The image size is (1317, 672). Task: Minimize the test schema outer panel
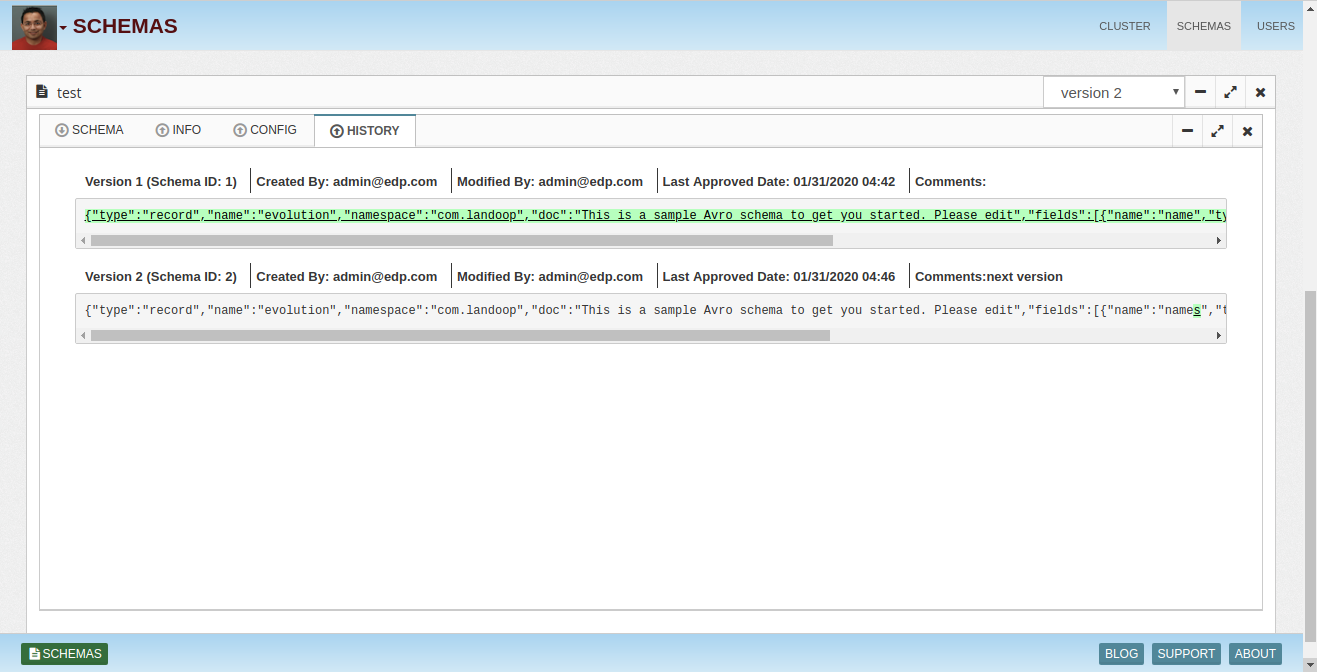1200,93
